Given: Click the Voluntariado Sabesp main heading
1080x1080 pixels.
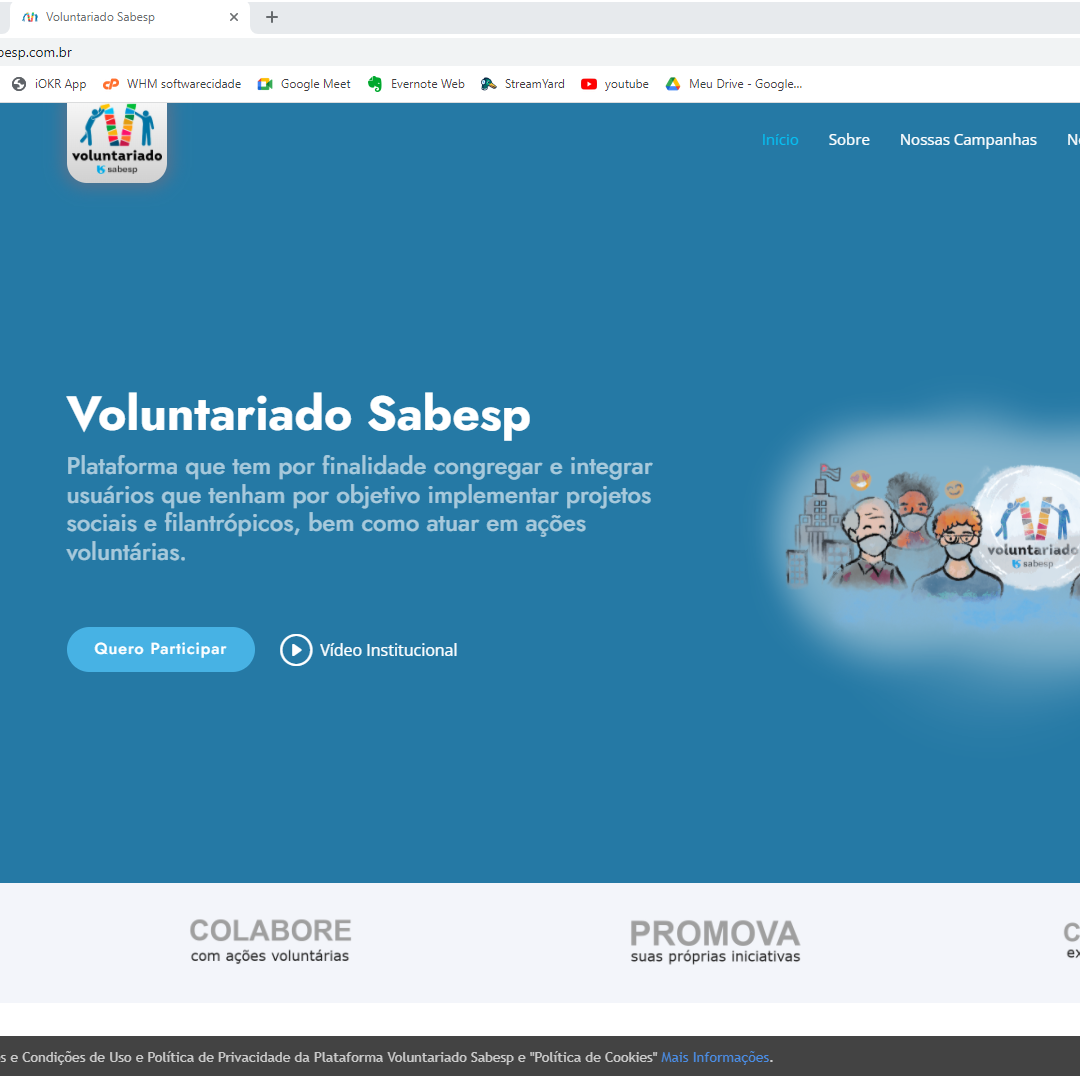Looking at the screenshot, I should click(298, 414).
